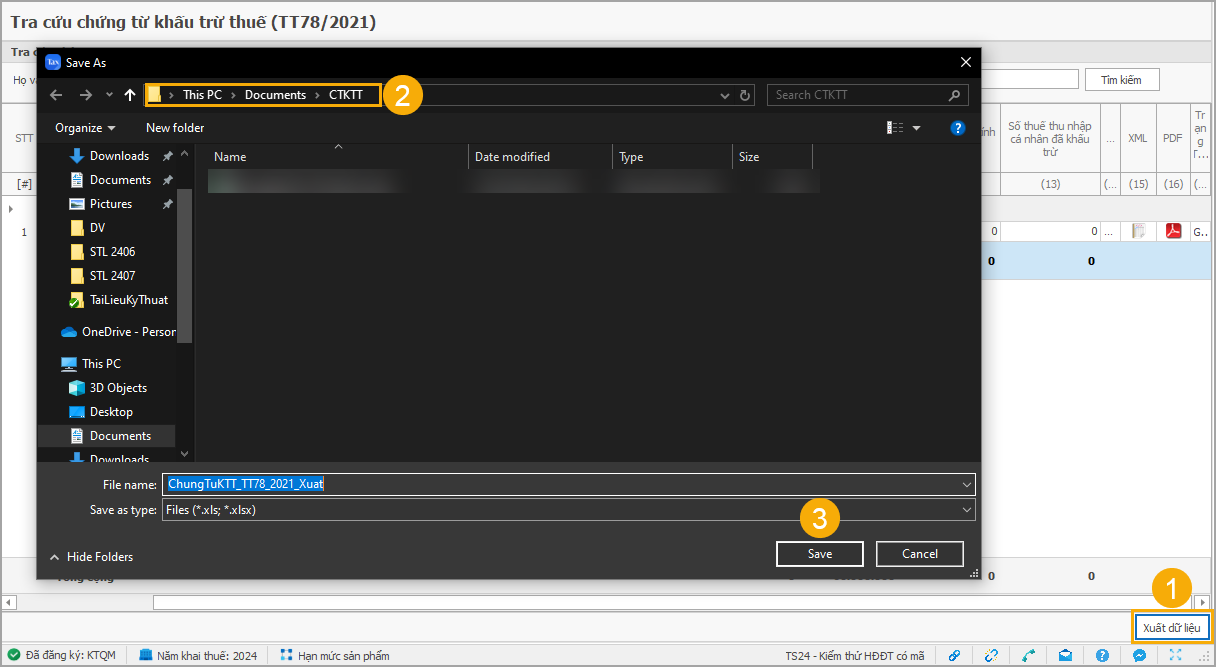The image size is (1216, 667).
Task: Select Documents in the address bar path
Action: tap(275, 95)
